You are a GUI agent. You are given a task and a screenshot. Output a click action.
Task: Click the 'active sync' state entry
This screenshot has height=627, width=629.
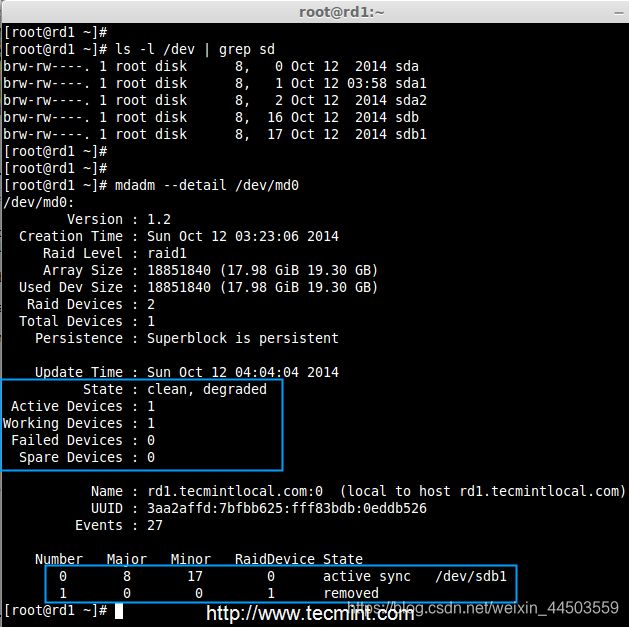367,576
